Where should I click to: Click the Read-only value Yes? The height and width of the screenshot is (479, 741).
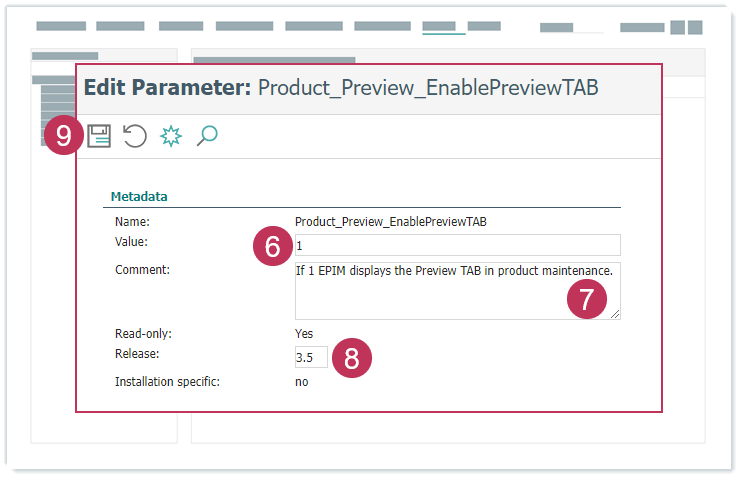click(x=304, y=334)
